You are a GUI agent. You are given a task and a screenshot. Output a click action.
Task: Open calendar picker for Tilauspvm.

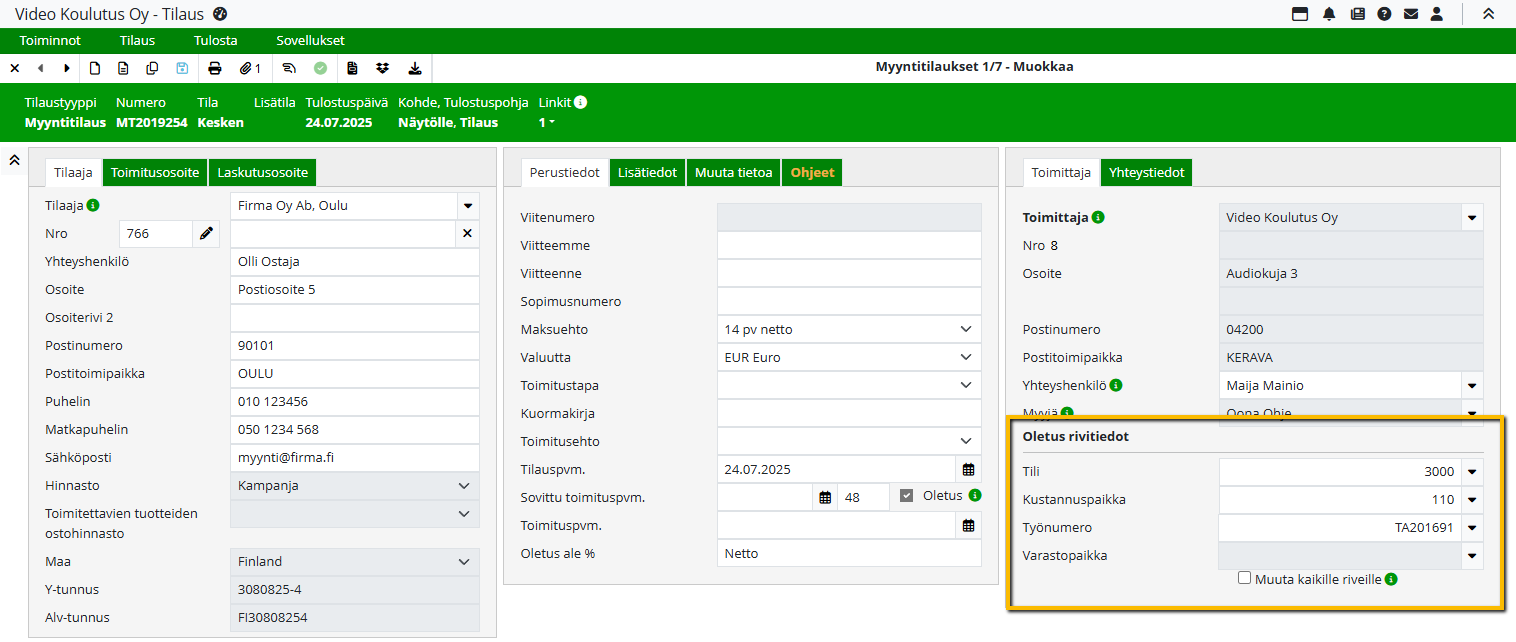point(968,469)
